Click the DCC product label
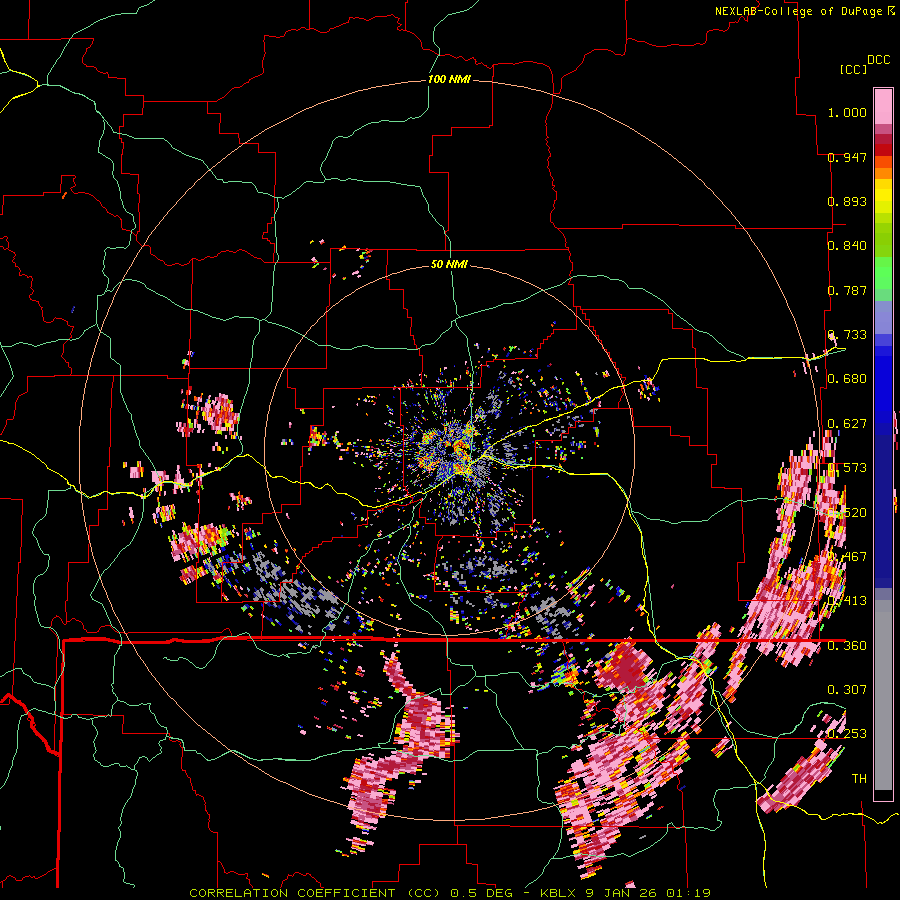The image size is (900, 900). pyautogui.click(x=878, y=60)
